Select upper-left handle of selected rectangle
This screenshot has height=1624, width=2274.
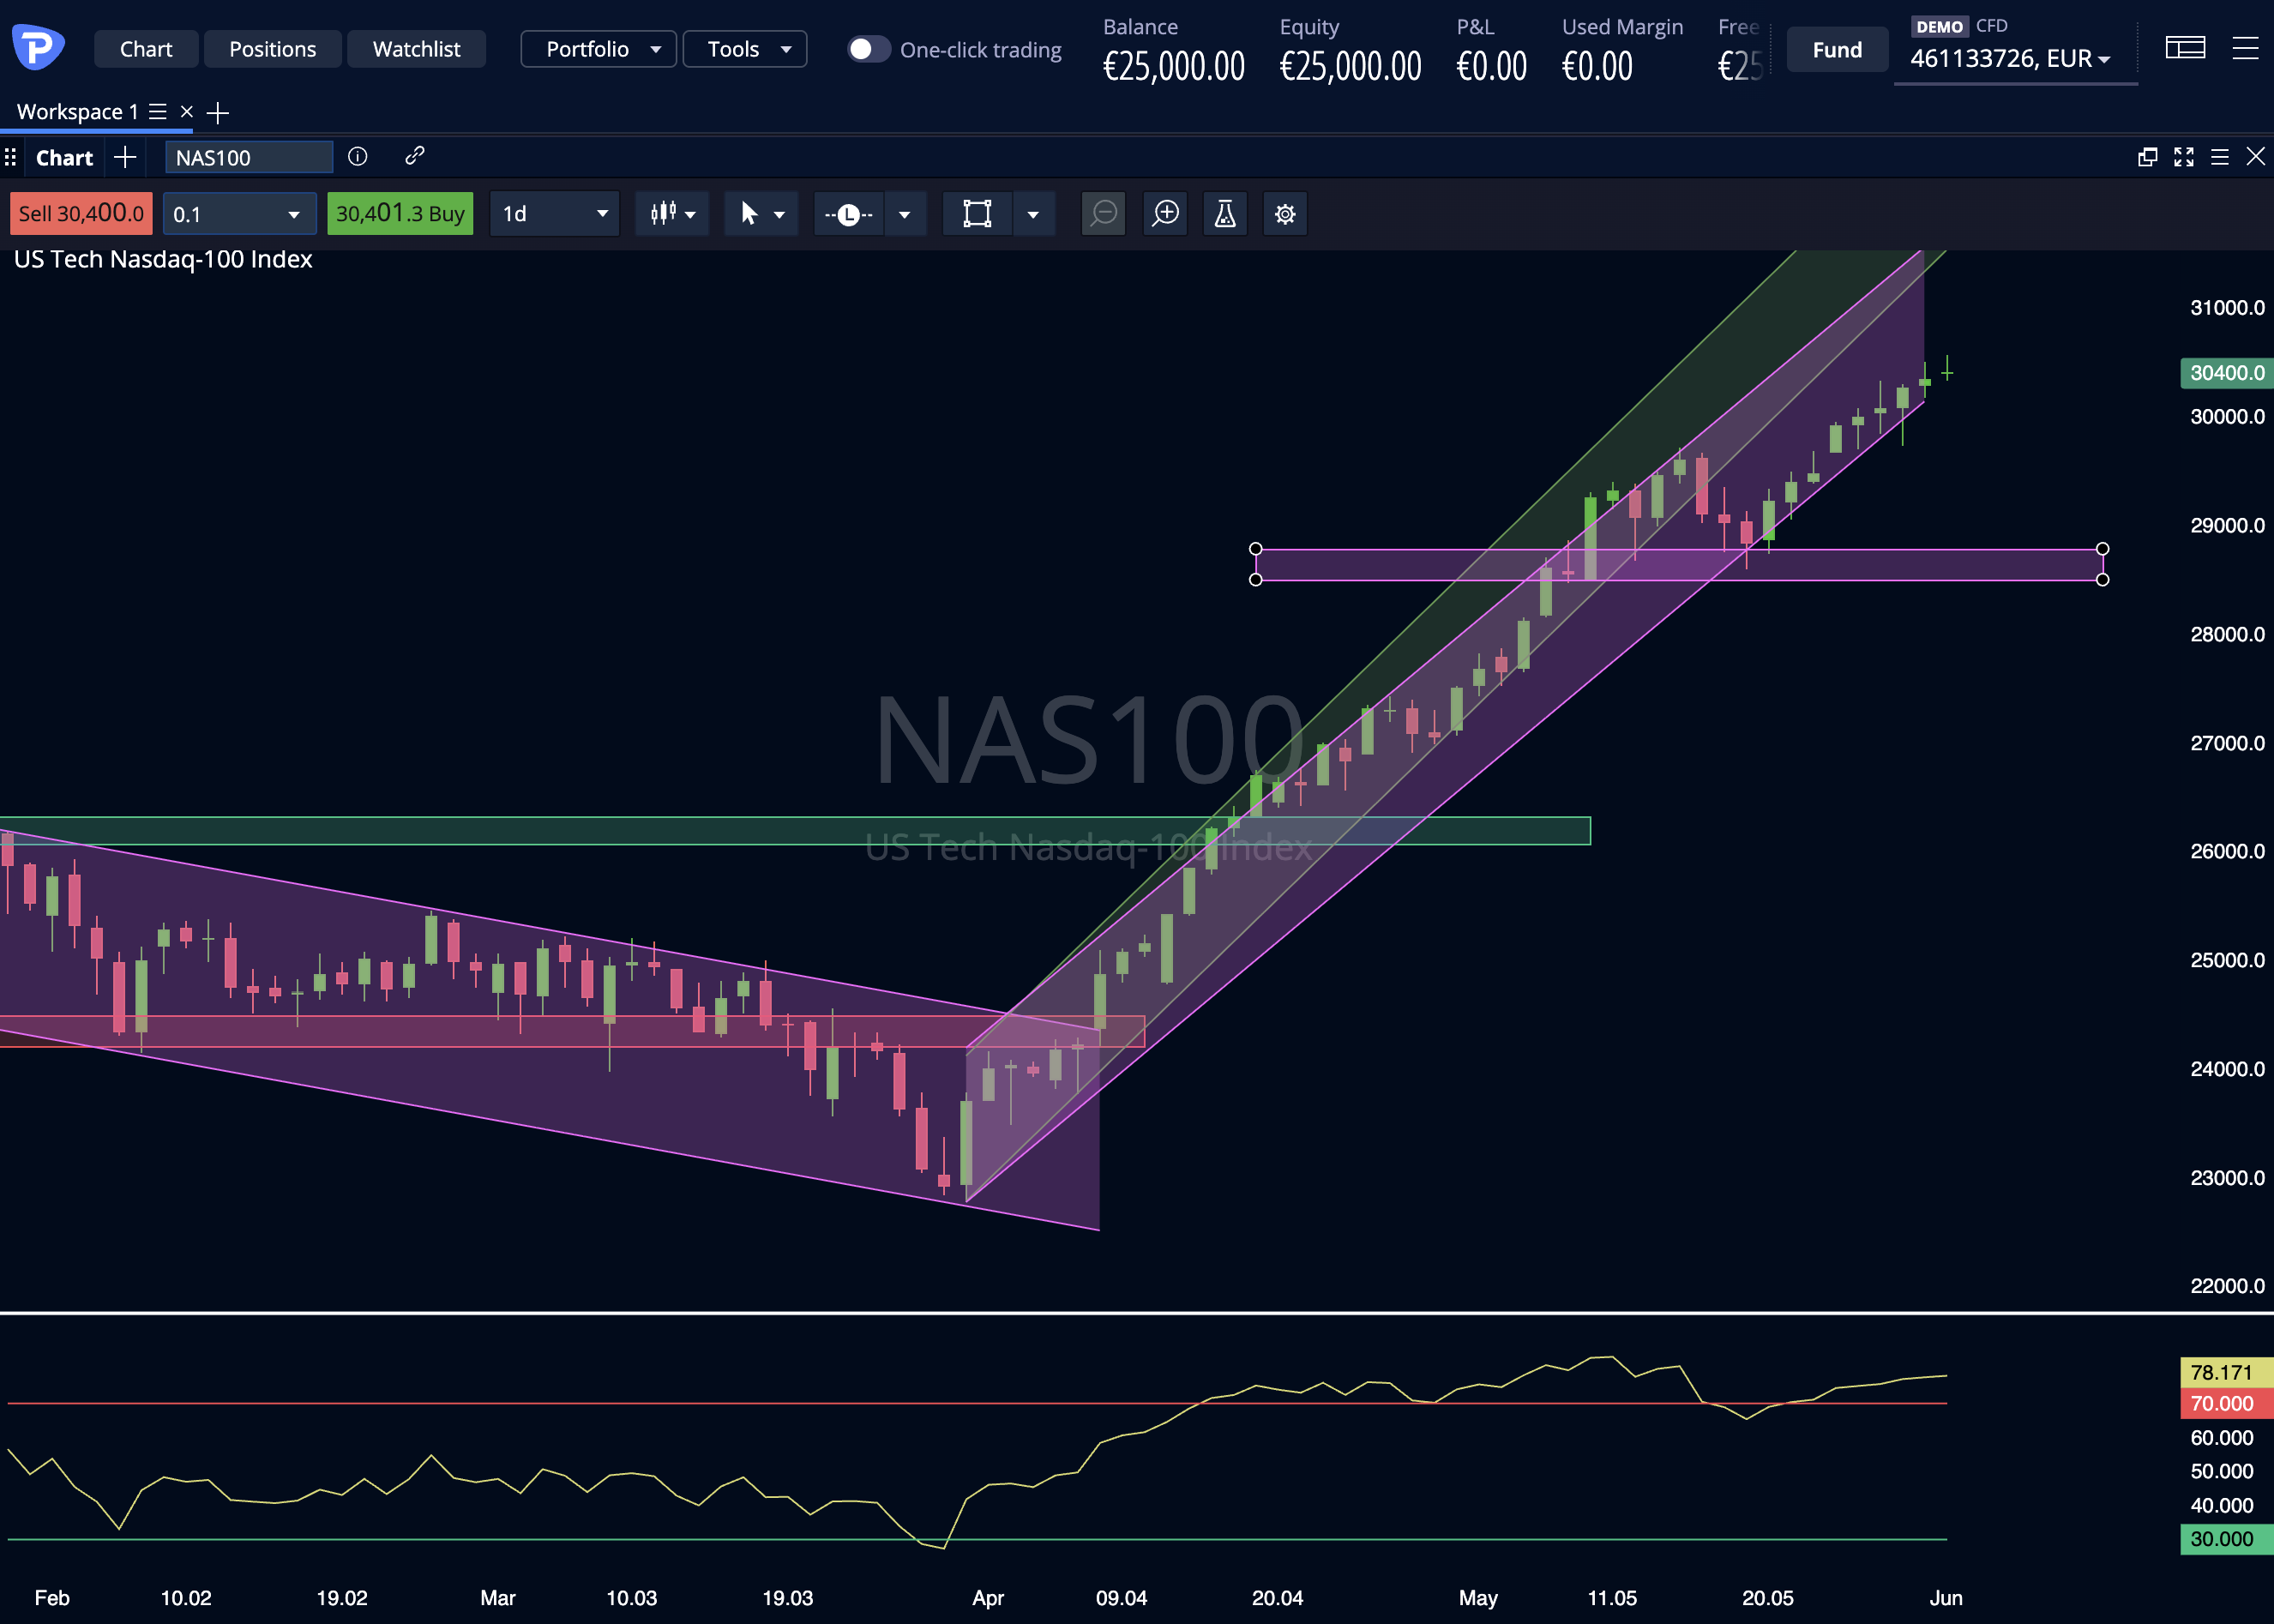[x=1255, y=549]
